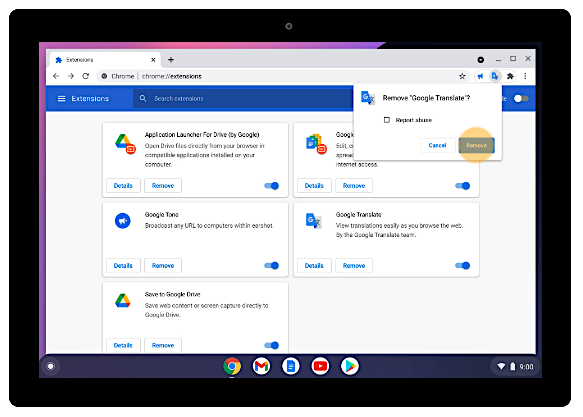Disable Application Launcher For Drive extension

pos(271,186)
